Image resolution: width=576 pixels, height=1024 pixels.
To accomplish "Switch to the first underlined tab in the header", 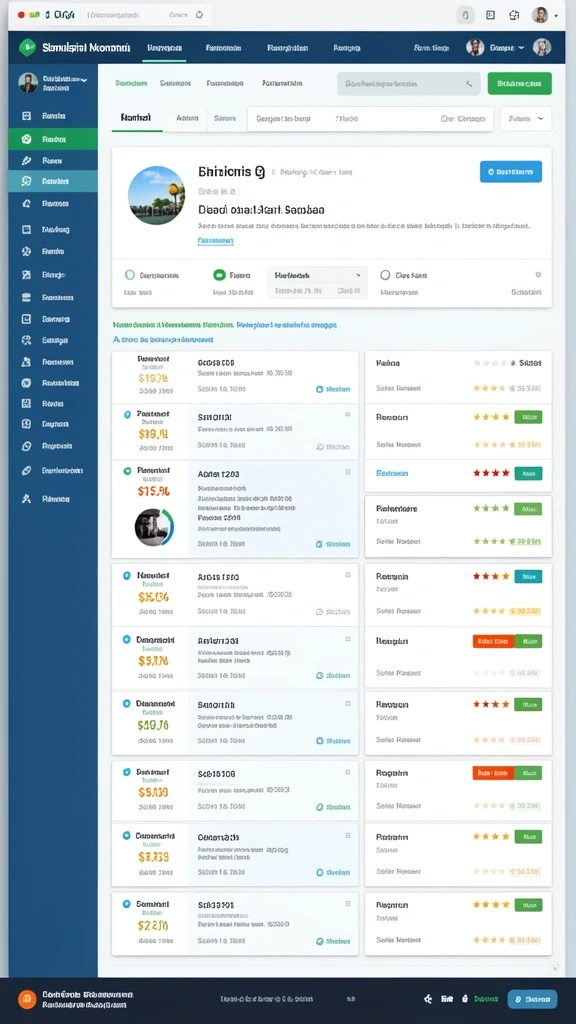I will click(165, 48).
